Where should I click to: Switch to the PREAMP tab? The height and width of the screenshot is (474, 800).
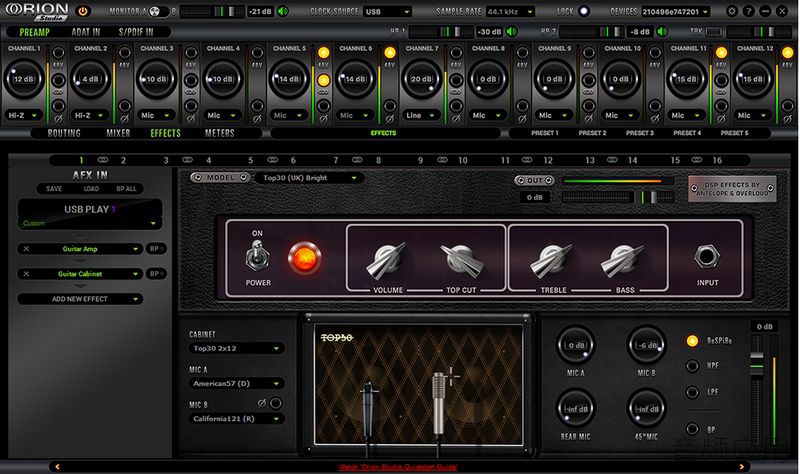(35, 32)
